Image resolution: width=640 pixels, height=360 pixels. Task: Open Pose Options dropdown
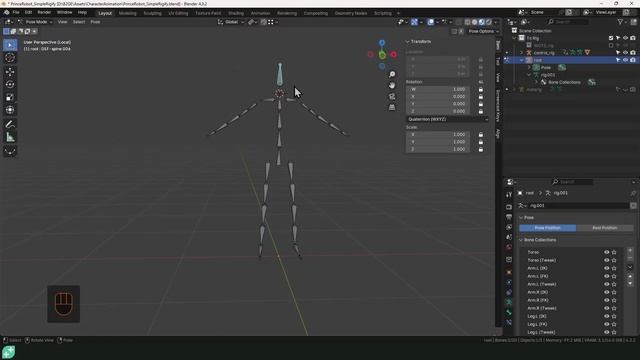[483, 31]
